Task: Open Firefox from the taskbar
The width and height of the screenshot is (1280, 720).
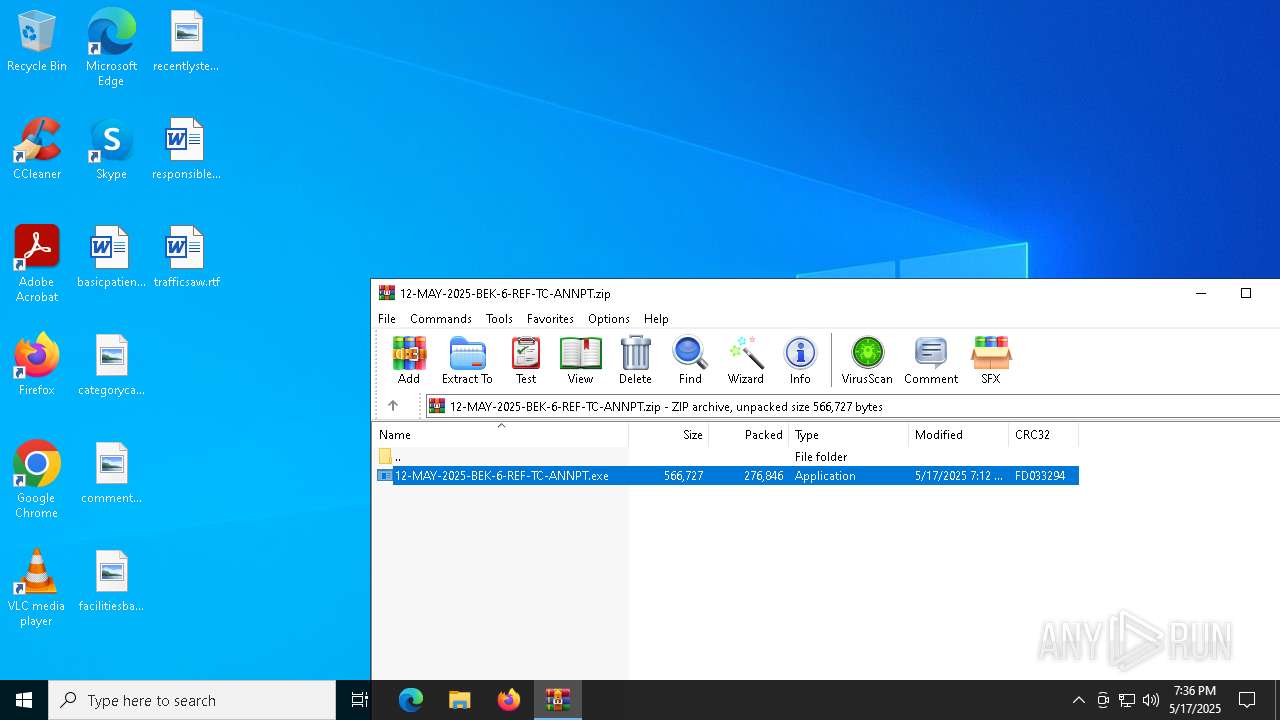Action: click(509, 700)
